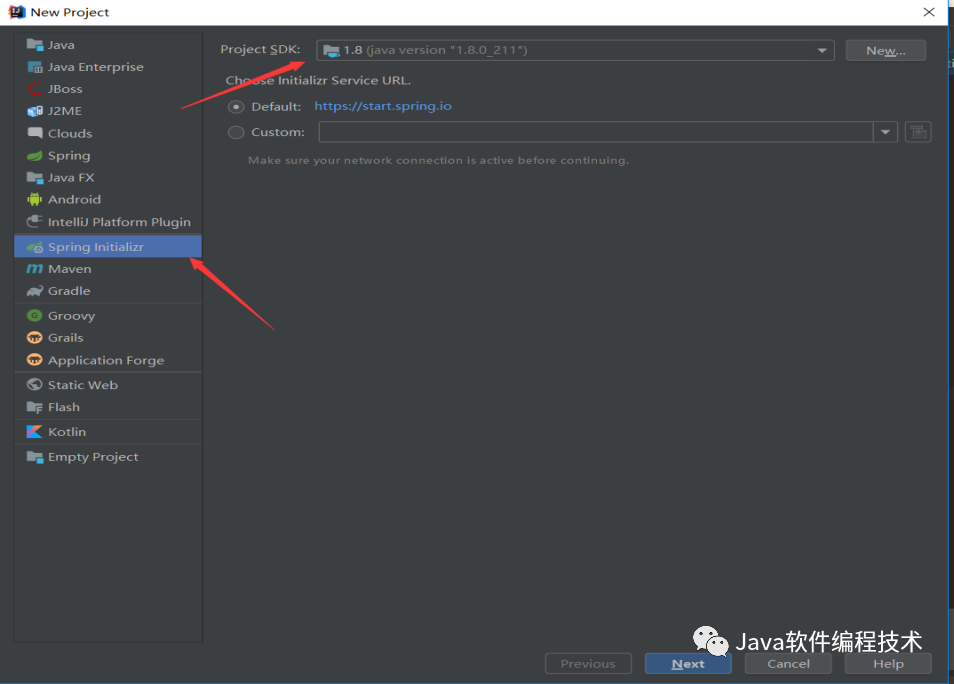Click the Spring Initializr icon
This screenshot has height=684, width=954.
click(x=35, y=247)
